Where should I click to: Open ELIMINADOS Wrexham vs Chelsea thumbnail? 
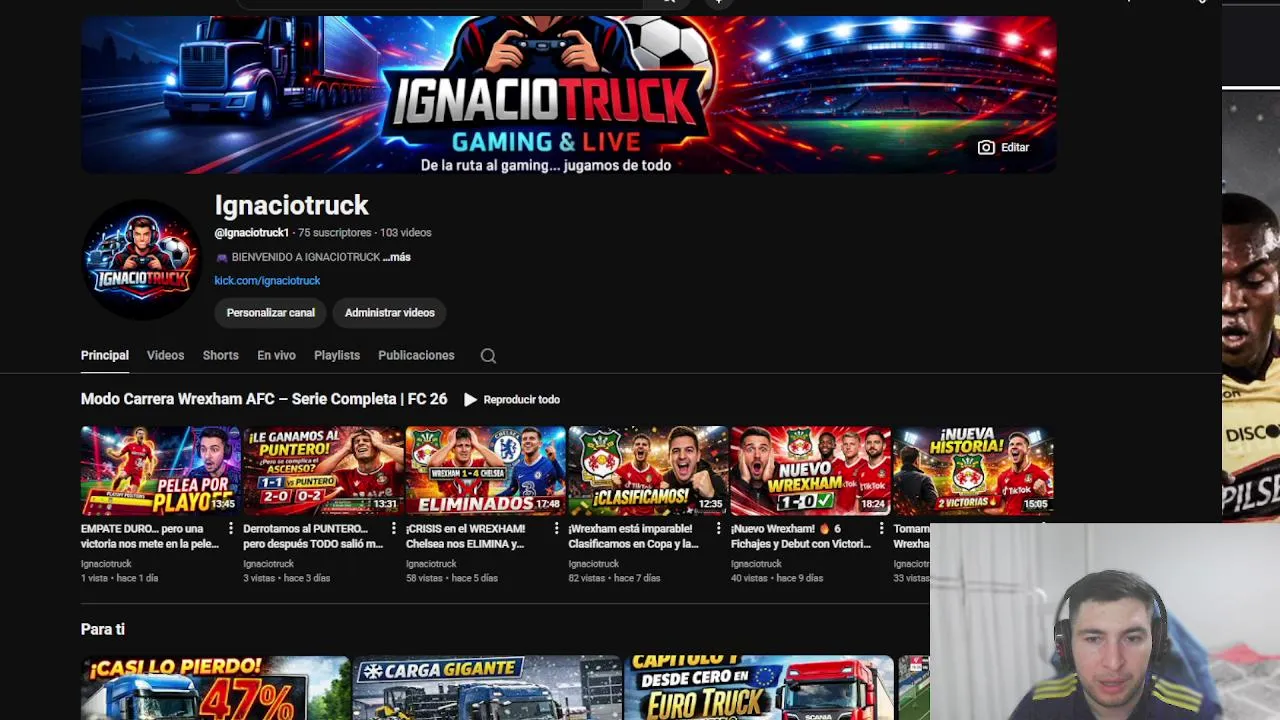pyautogui.click(x=486, y=470)
